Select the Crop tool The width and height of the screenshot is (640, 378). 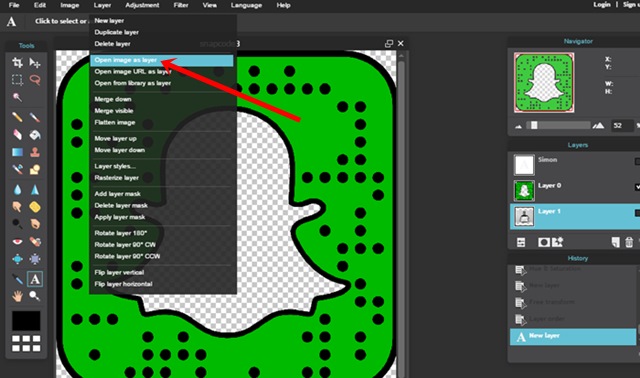[17, 62]
